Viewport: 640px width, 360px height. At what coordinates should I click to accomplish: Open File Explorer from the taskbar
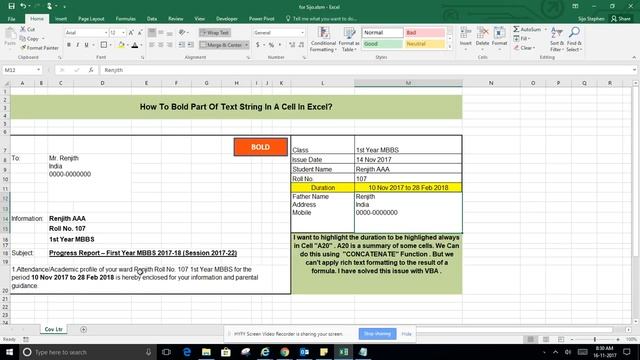click(206, 352)
